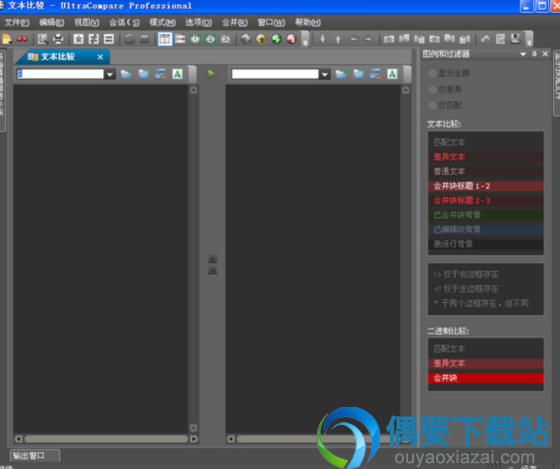Open the 视图 menu
560x469 pixels.
(86, 23)
